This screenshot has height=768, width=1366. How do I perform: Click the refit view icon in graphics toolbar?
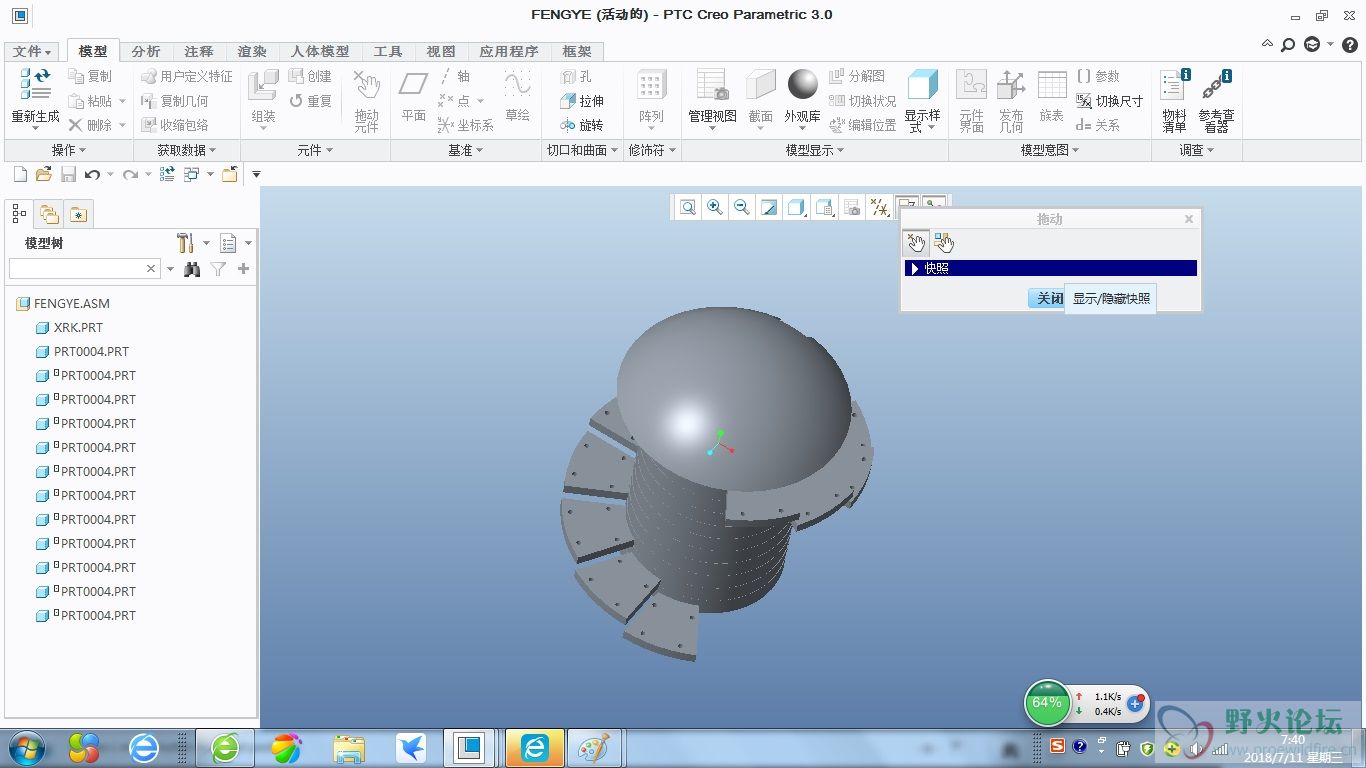click(x=688, y=207)
